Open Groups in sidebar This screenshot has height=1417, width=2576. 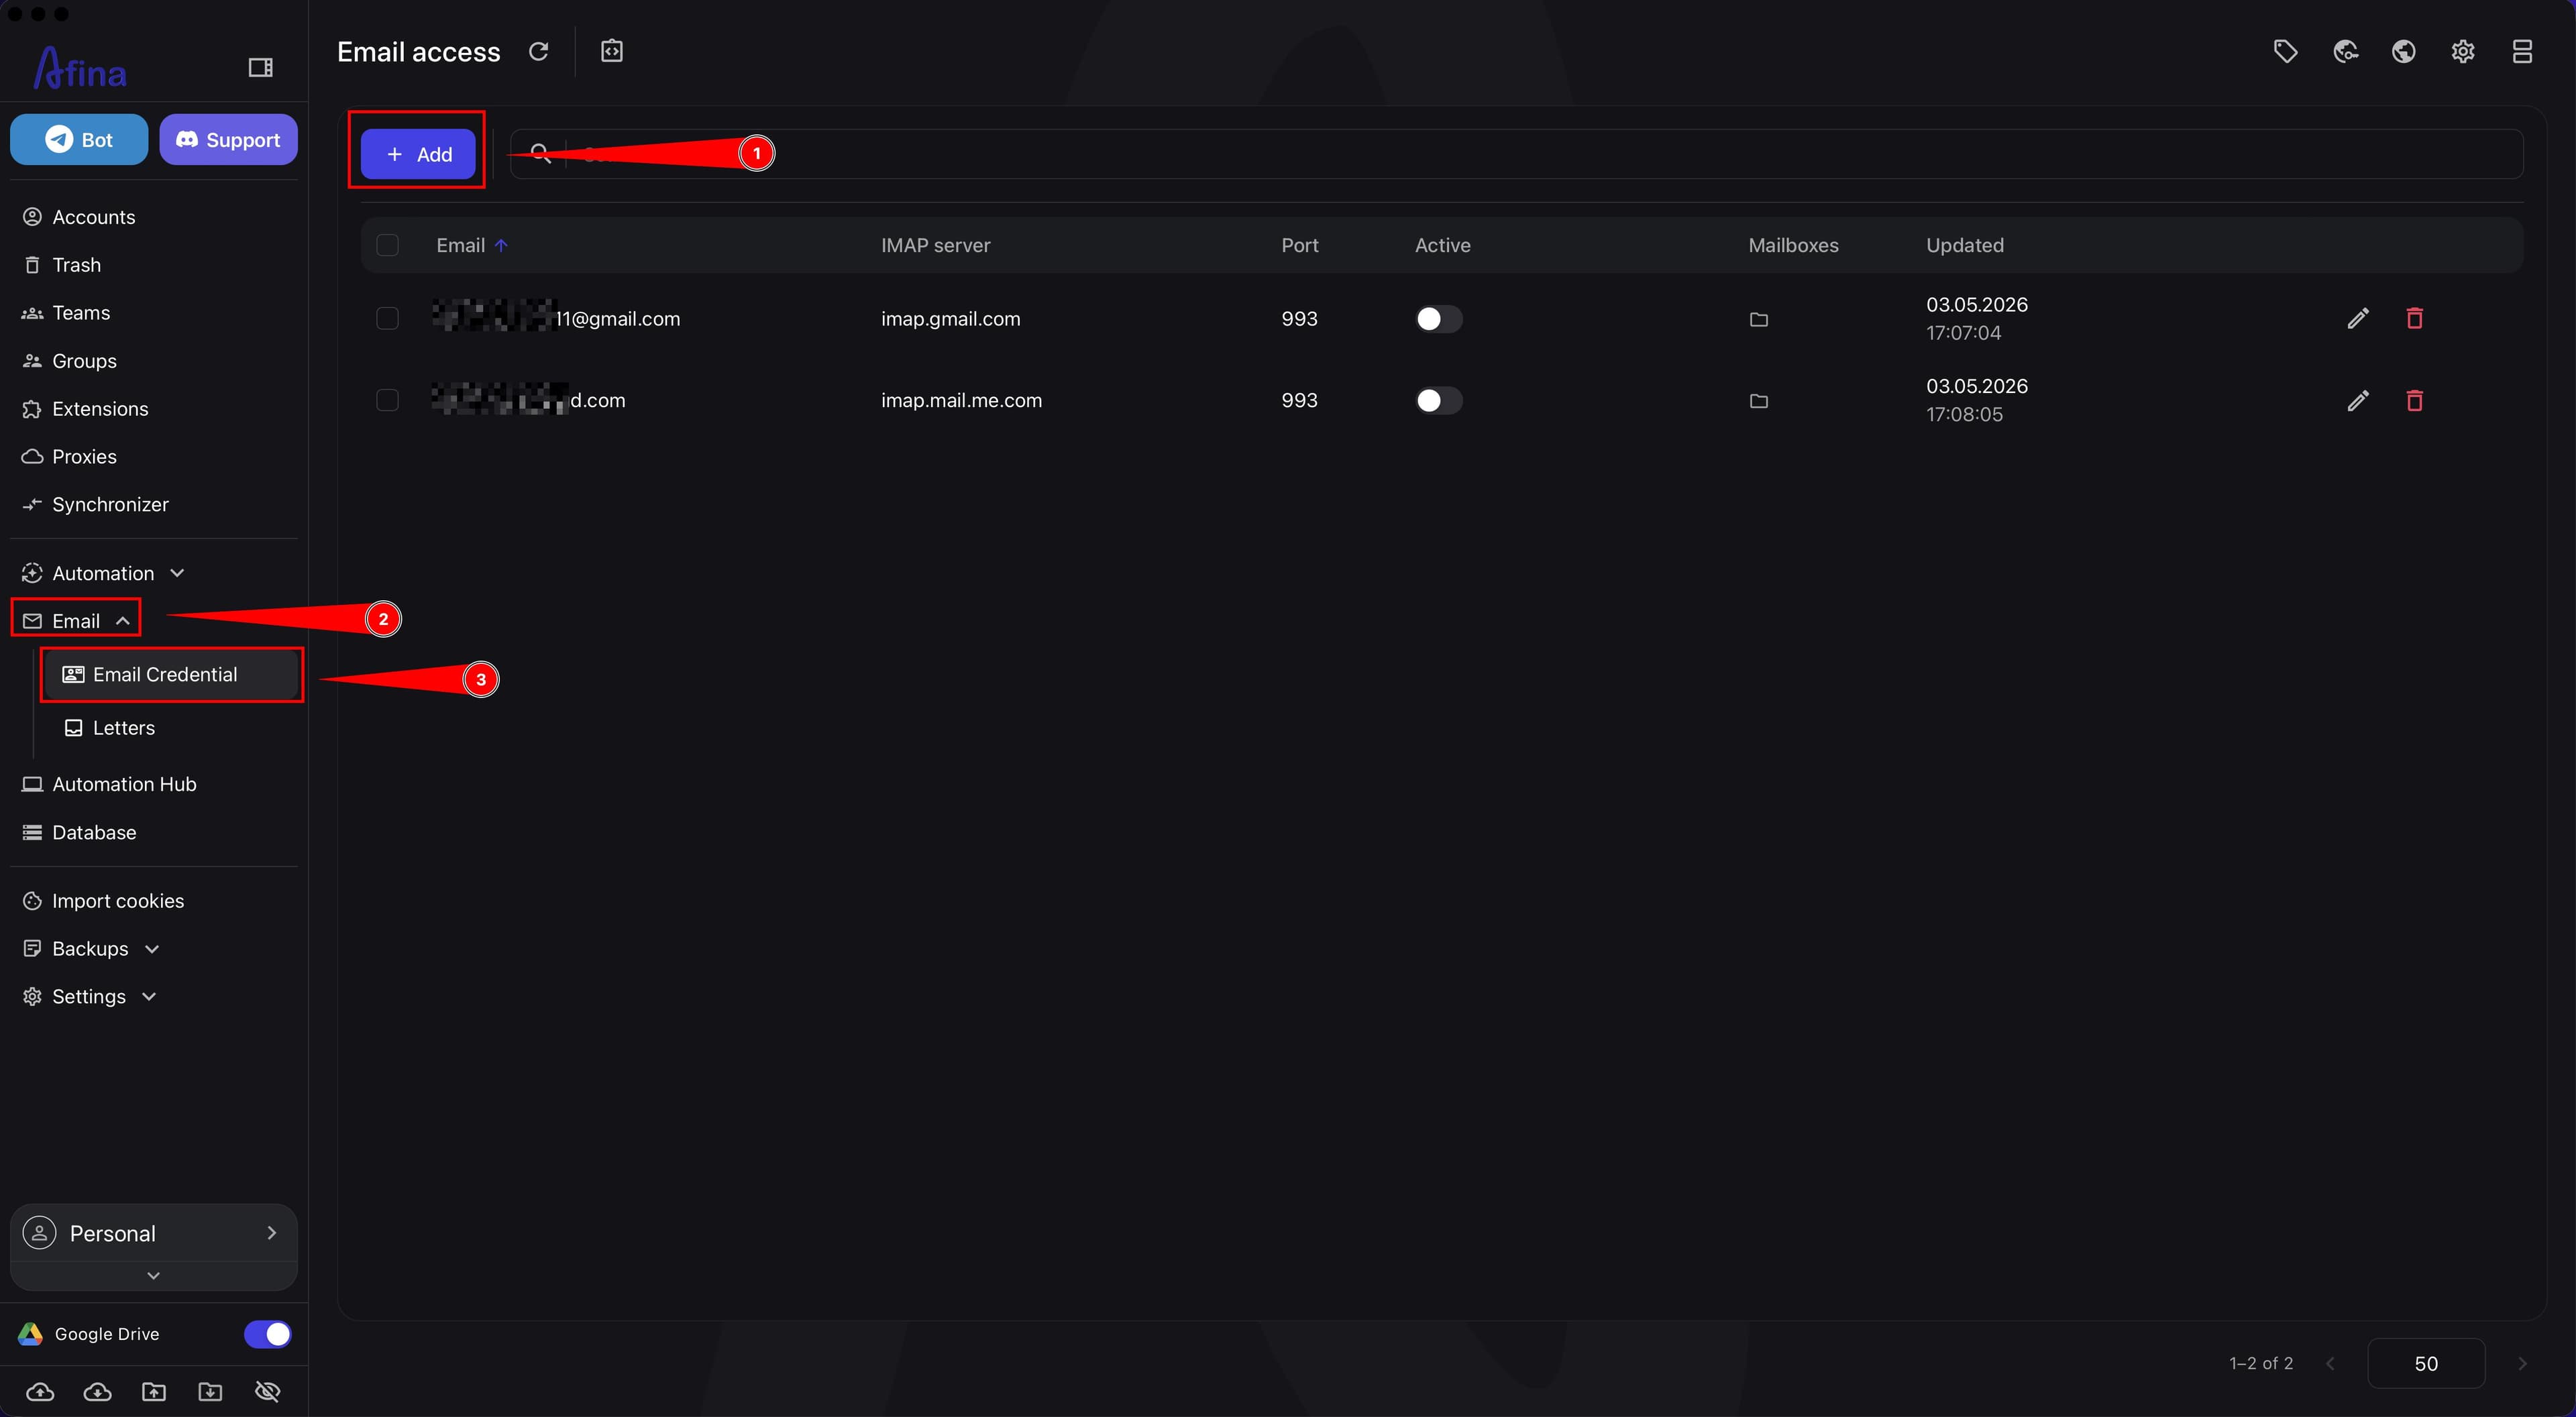[84, 361]
